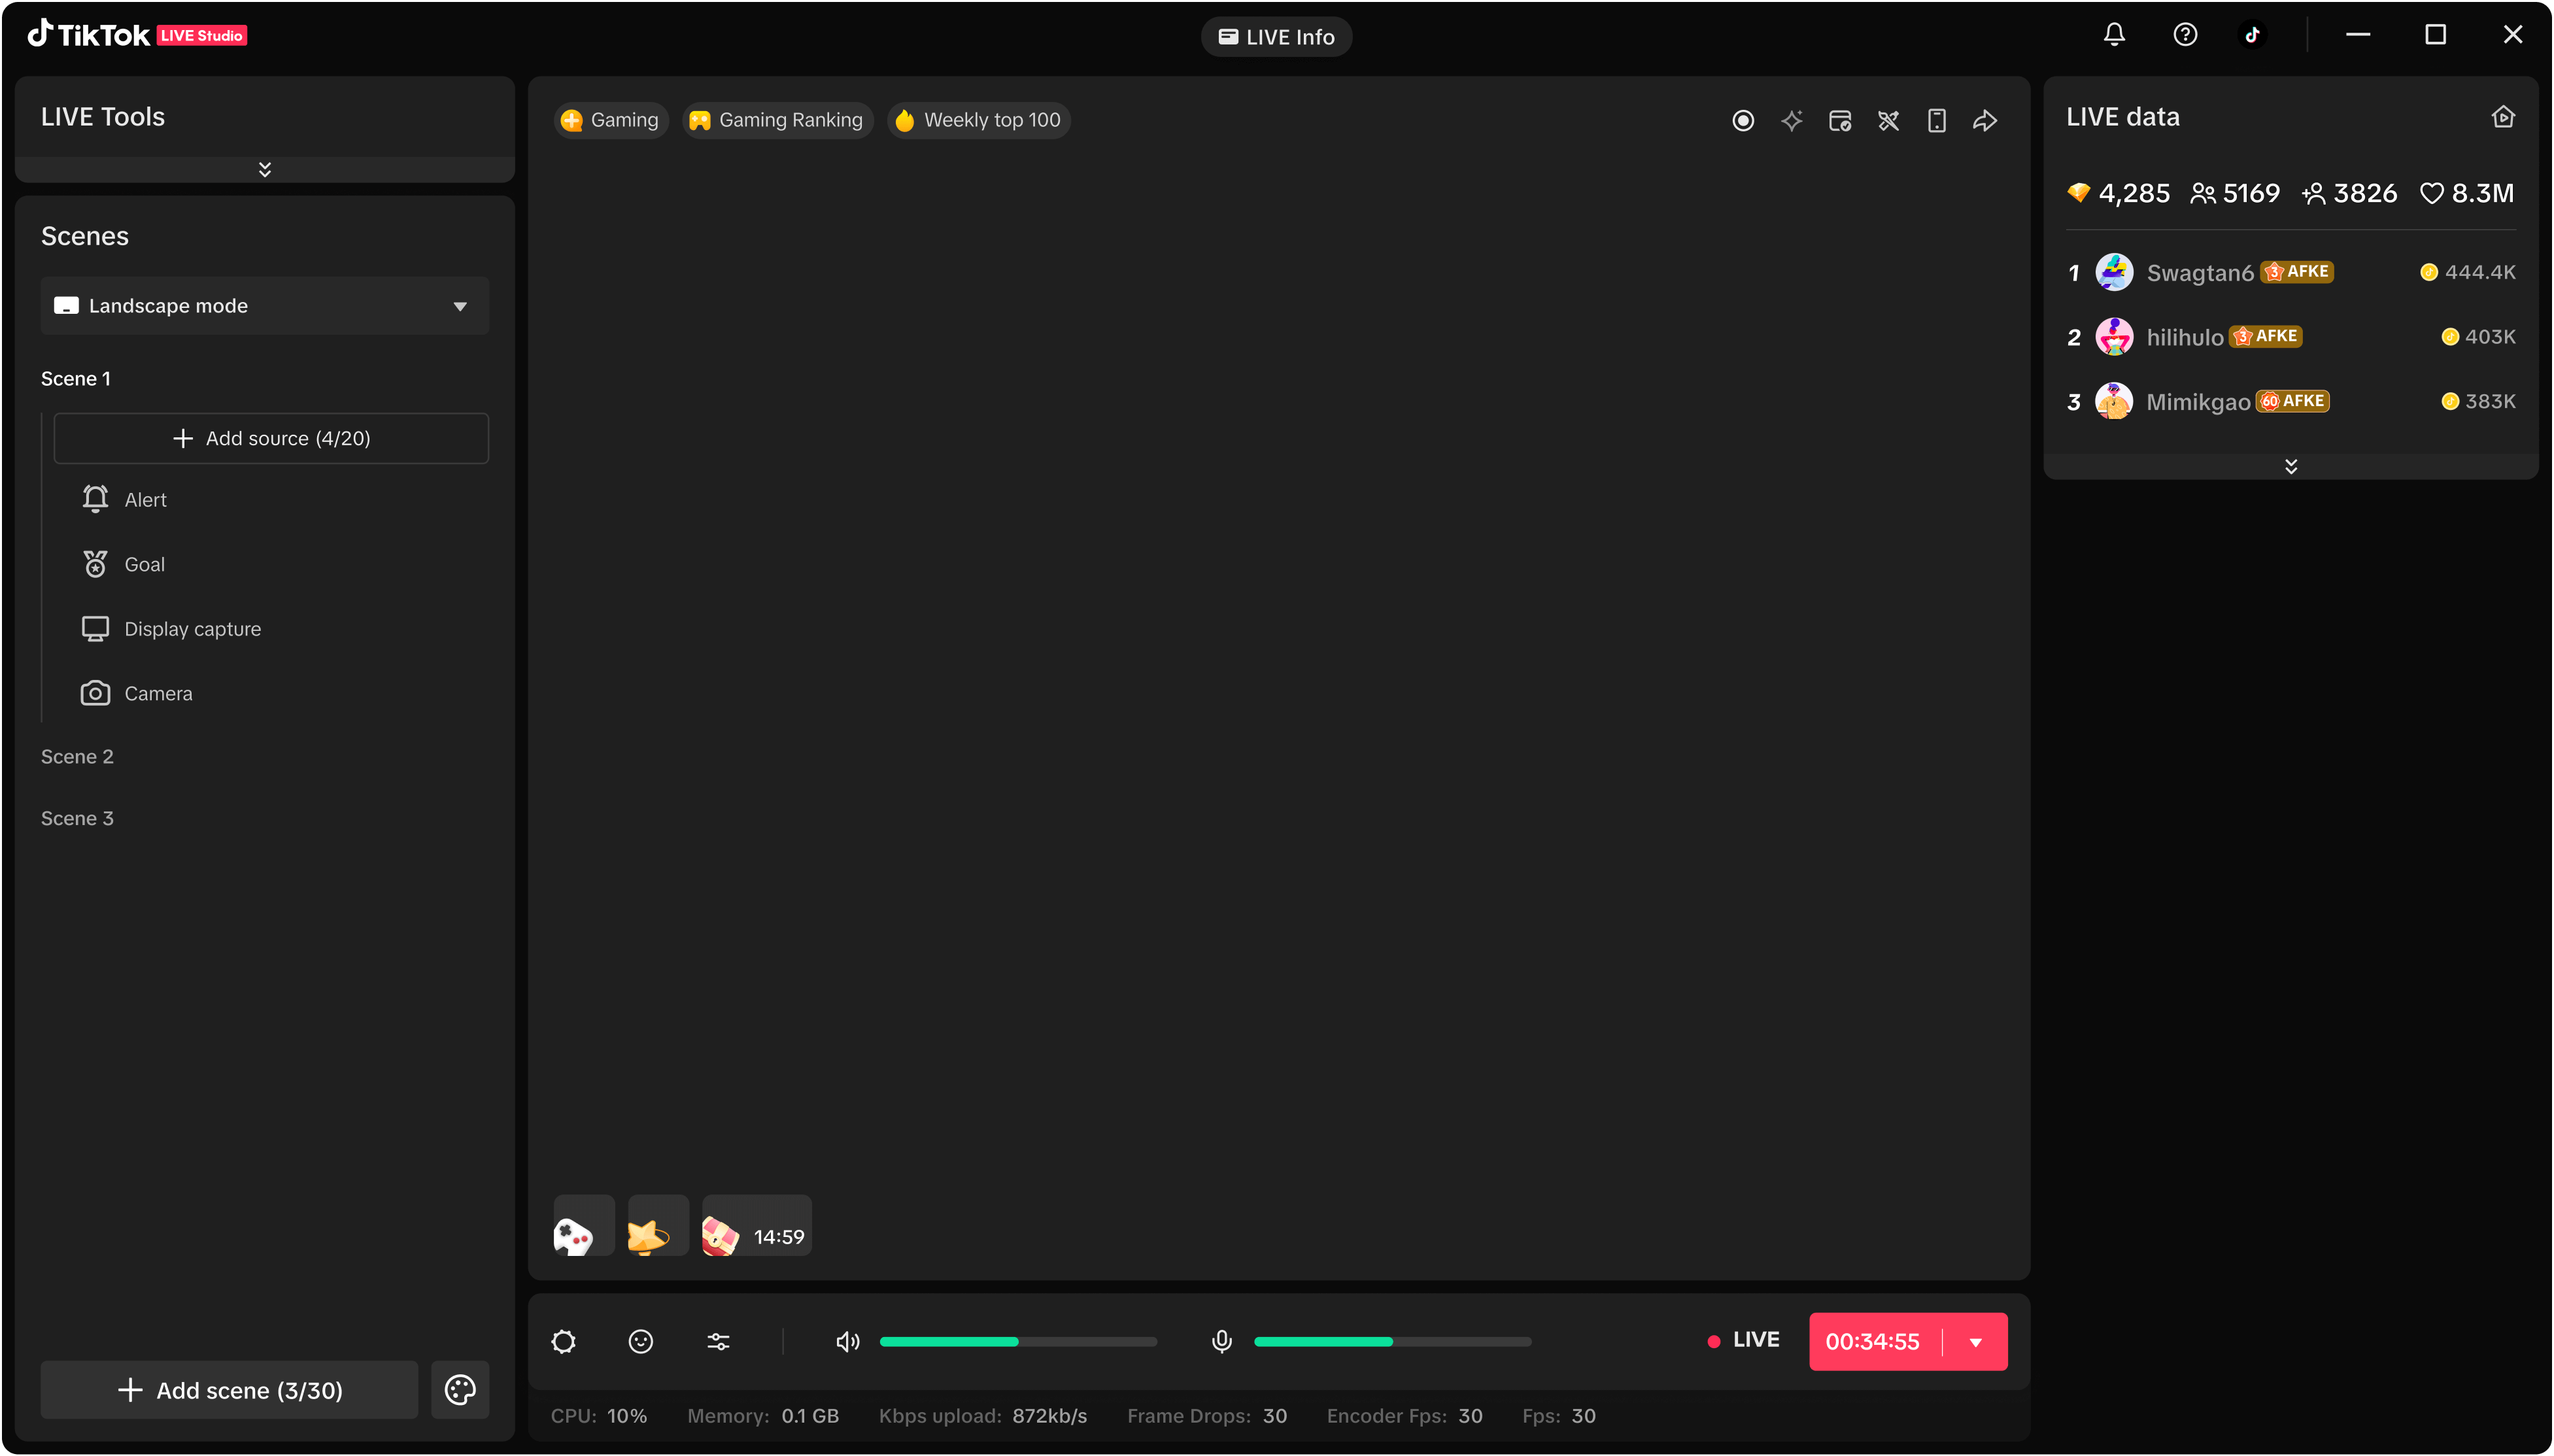Adjust the microphone volume slider

tap(1392, 1342)
